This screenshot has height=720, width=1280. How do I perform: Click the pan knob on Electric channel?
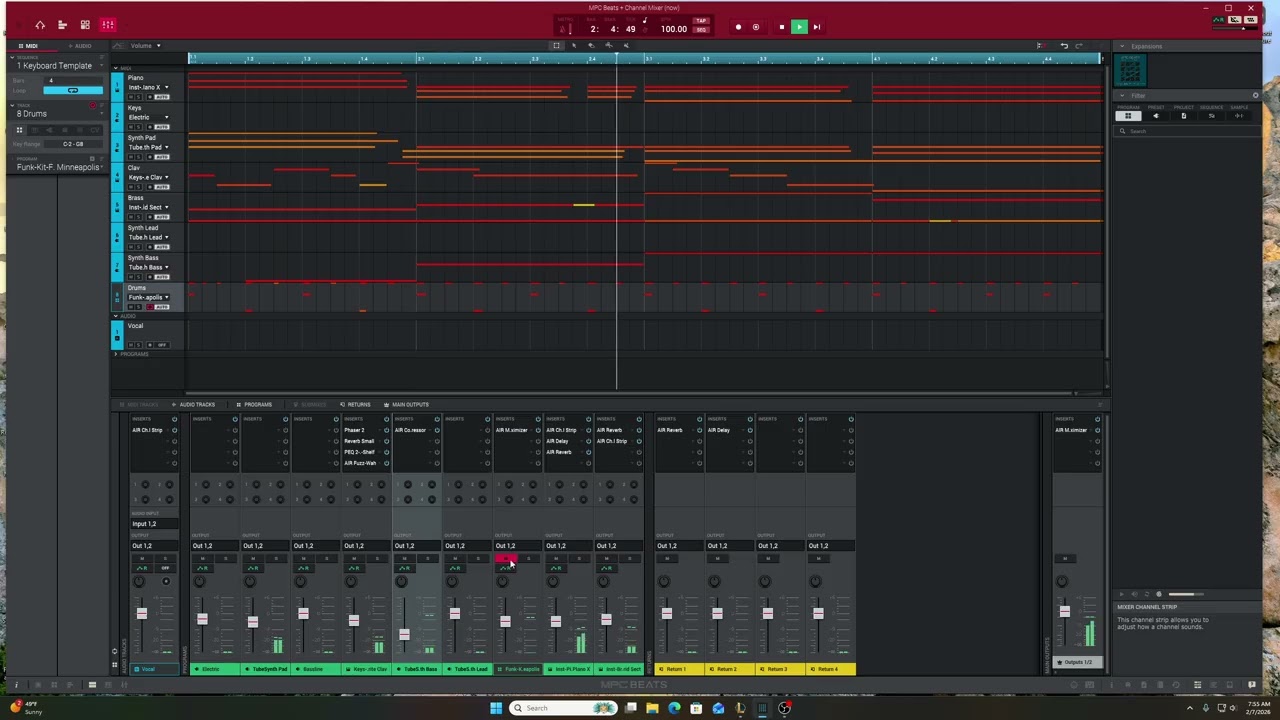[200, 581]
